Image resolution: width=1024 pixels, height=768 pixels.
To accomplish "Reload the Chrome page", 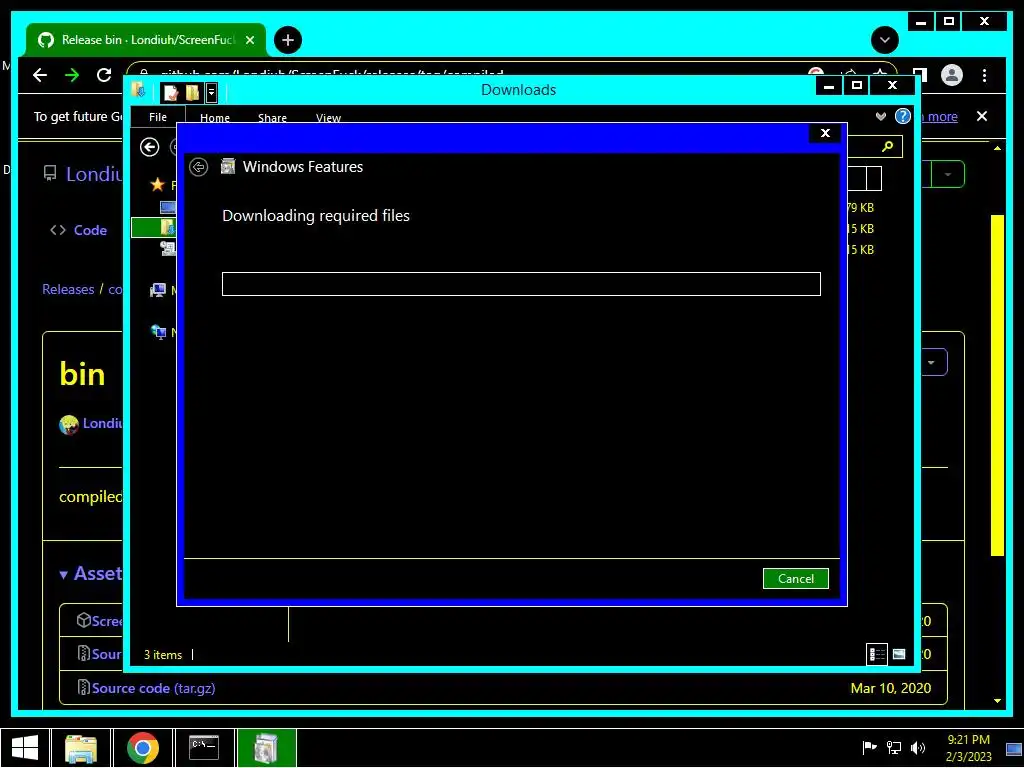I will coord(104,75).
